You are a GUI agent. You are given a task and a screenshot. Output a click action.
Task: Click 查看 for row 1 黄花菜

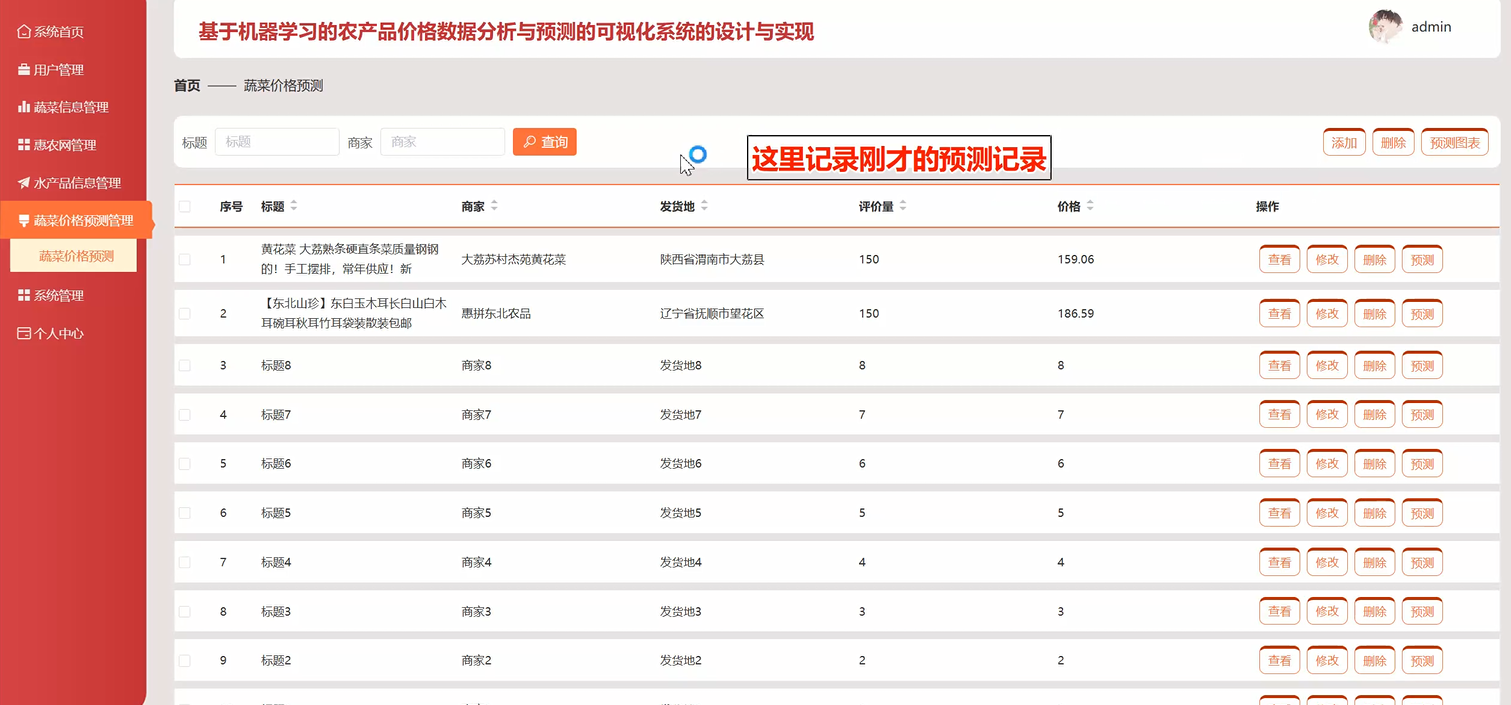[1279, 260]
